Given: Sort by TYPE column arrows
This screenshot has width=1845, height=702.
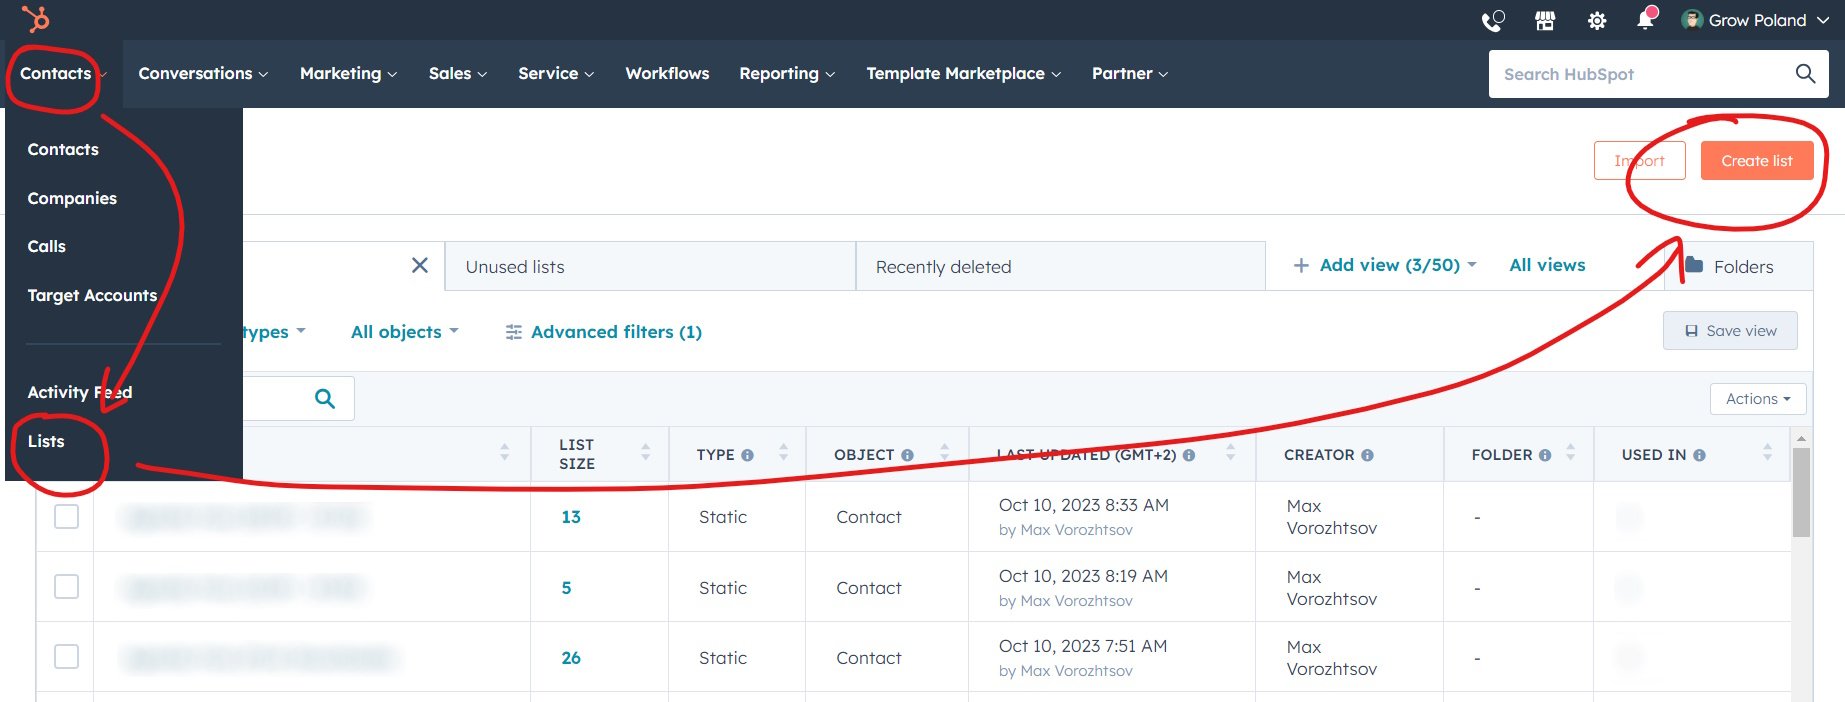Looking at the screenshot, I should 783,452.
